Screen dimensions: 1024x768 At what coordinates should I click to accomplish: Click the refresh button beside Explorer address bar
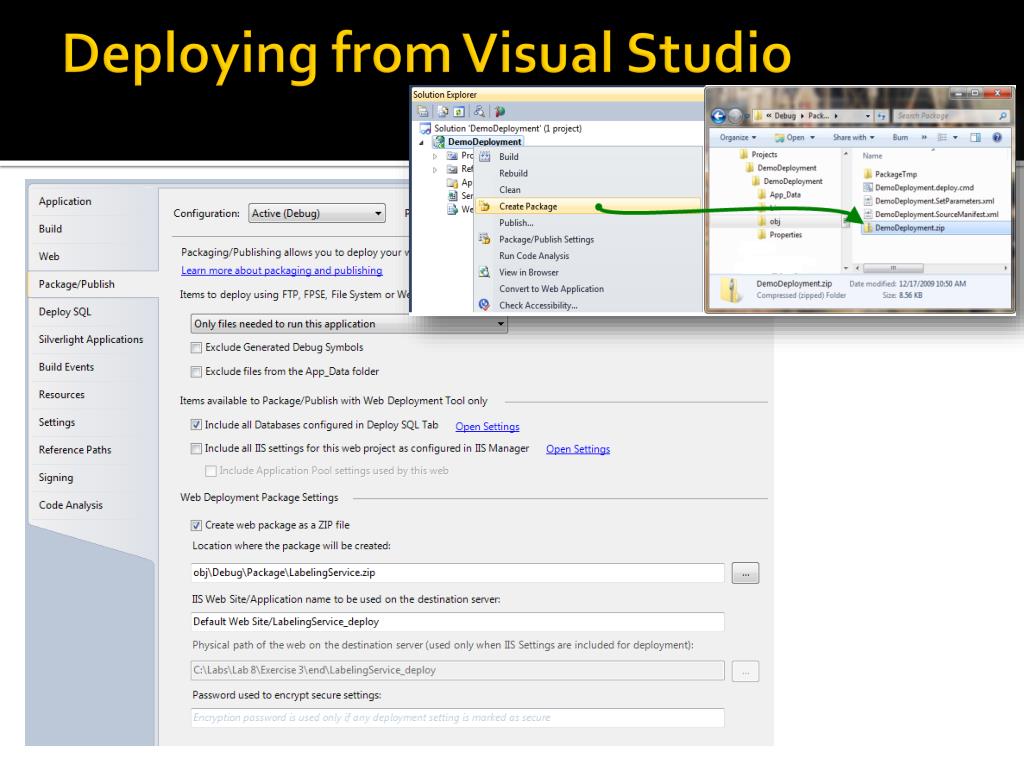click(881, 116)
